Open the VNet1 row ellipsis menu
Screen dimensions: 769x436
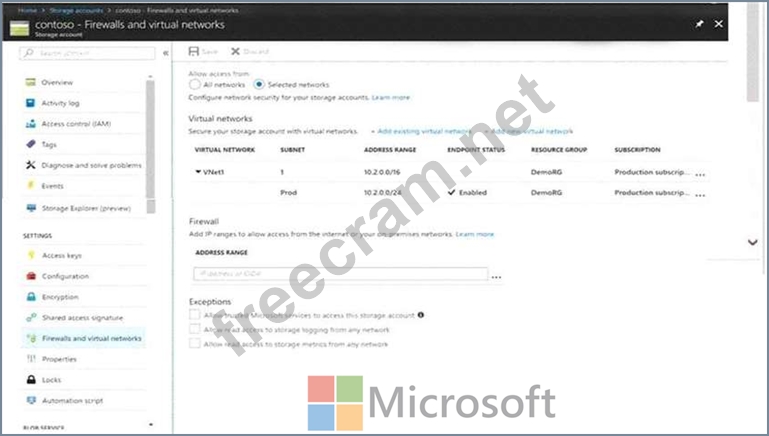click(x=700, y=174)
